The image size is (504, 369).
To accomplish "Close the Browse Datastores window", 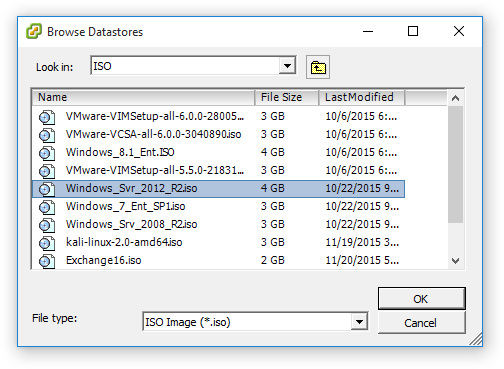I will 459,31.
